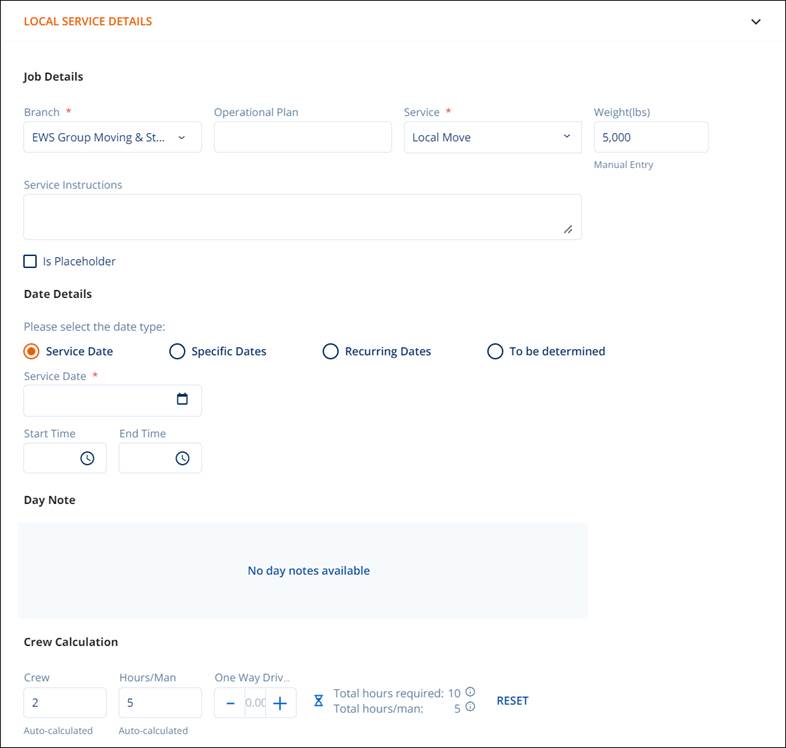
Task: Click info icon next to Total hours required
Action: pos(470,692)
